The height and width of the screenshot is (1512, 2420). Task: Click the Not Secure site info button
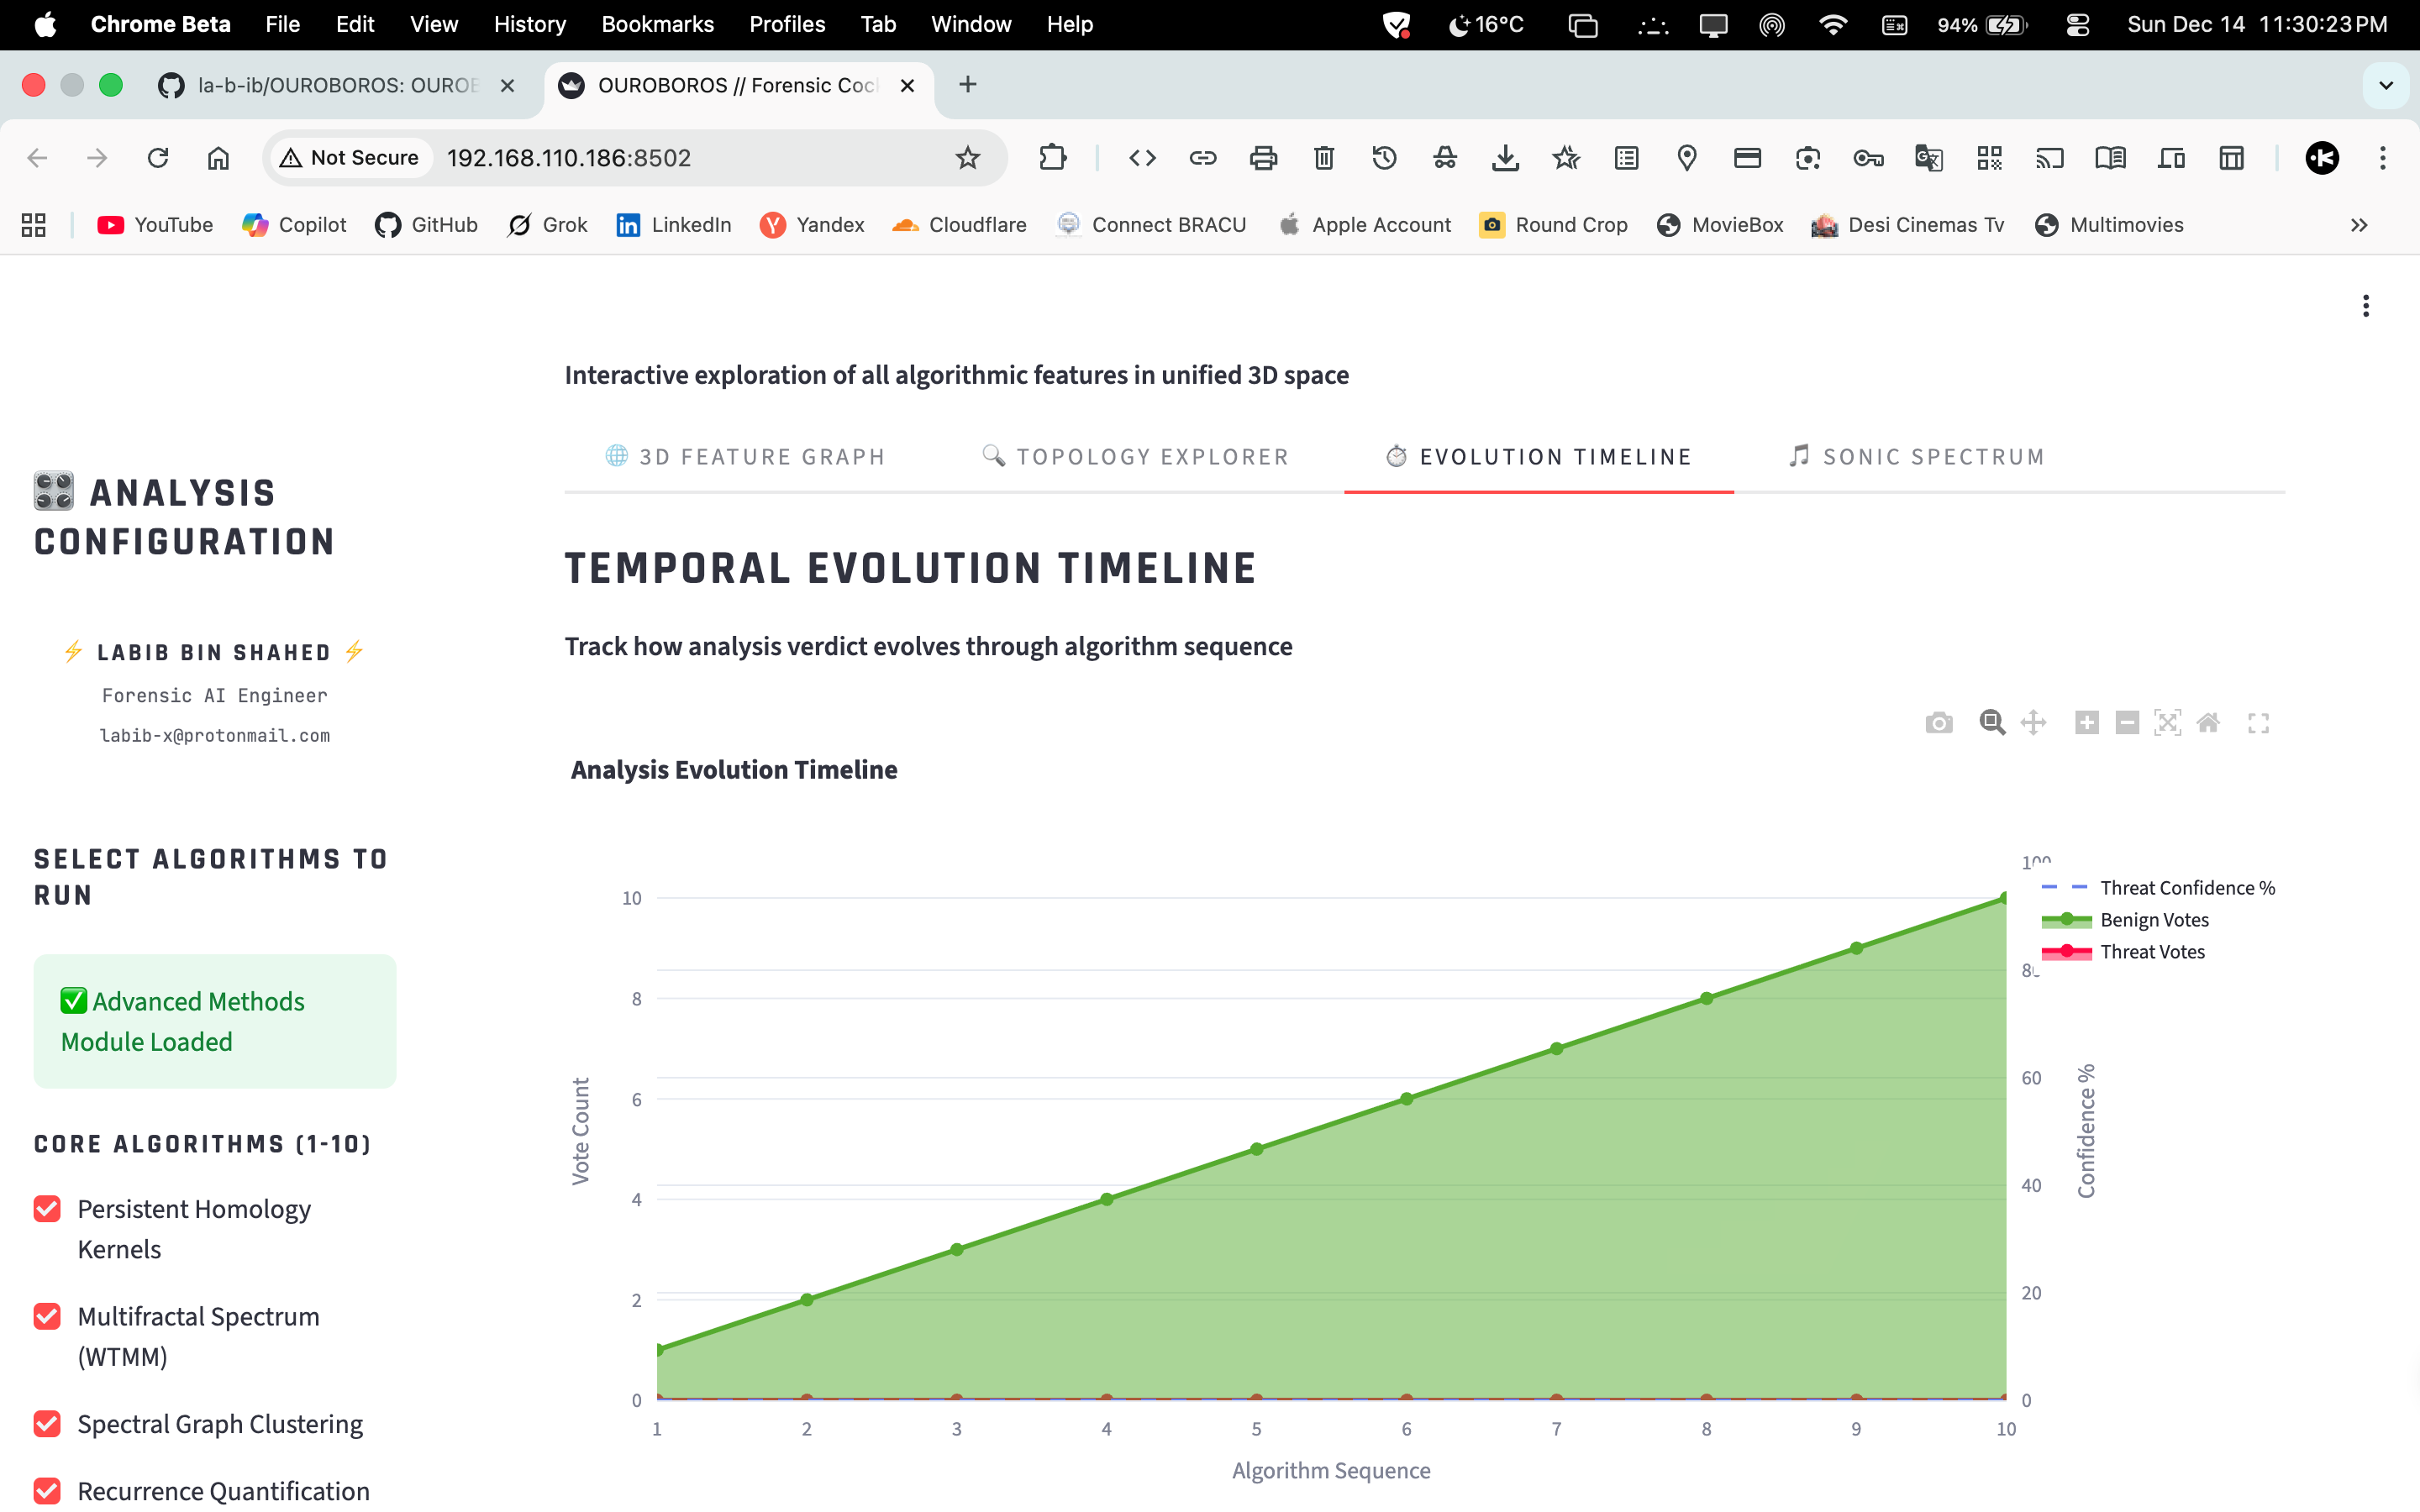pyautogui.click(x=350, y=158)
